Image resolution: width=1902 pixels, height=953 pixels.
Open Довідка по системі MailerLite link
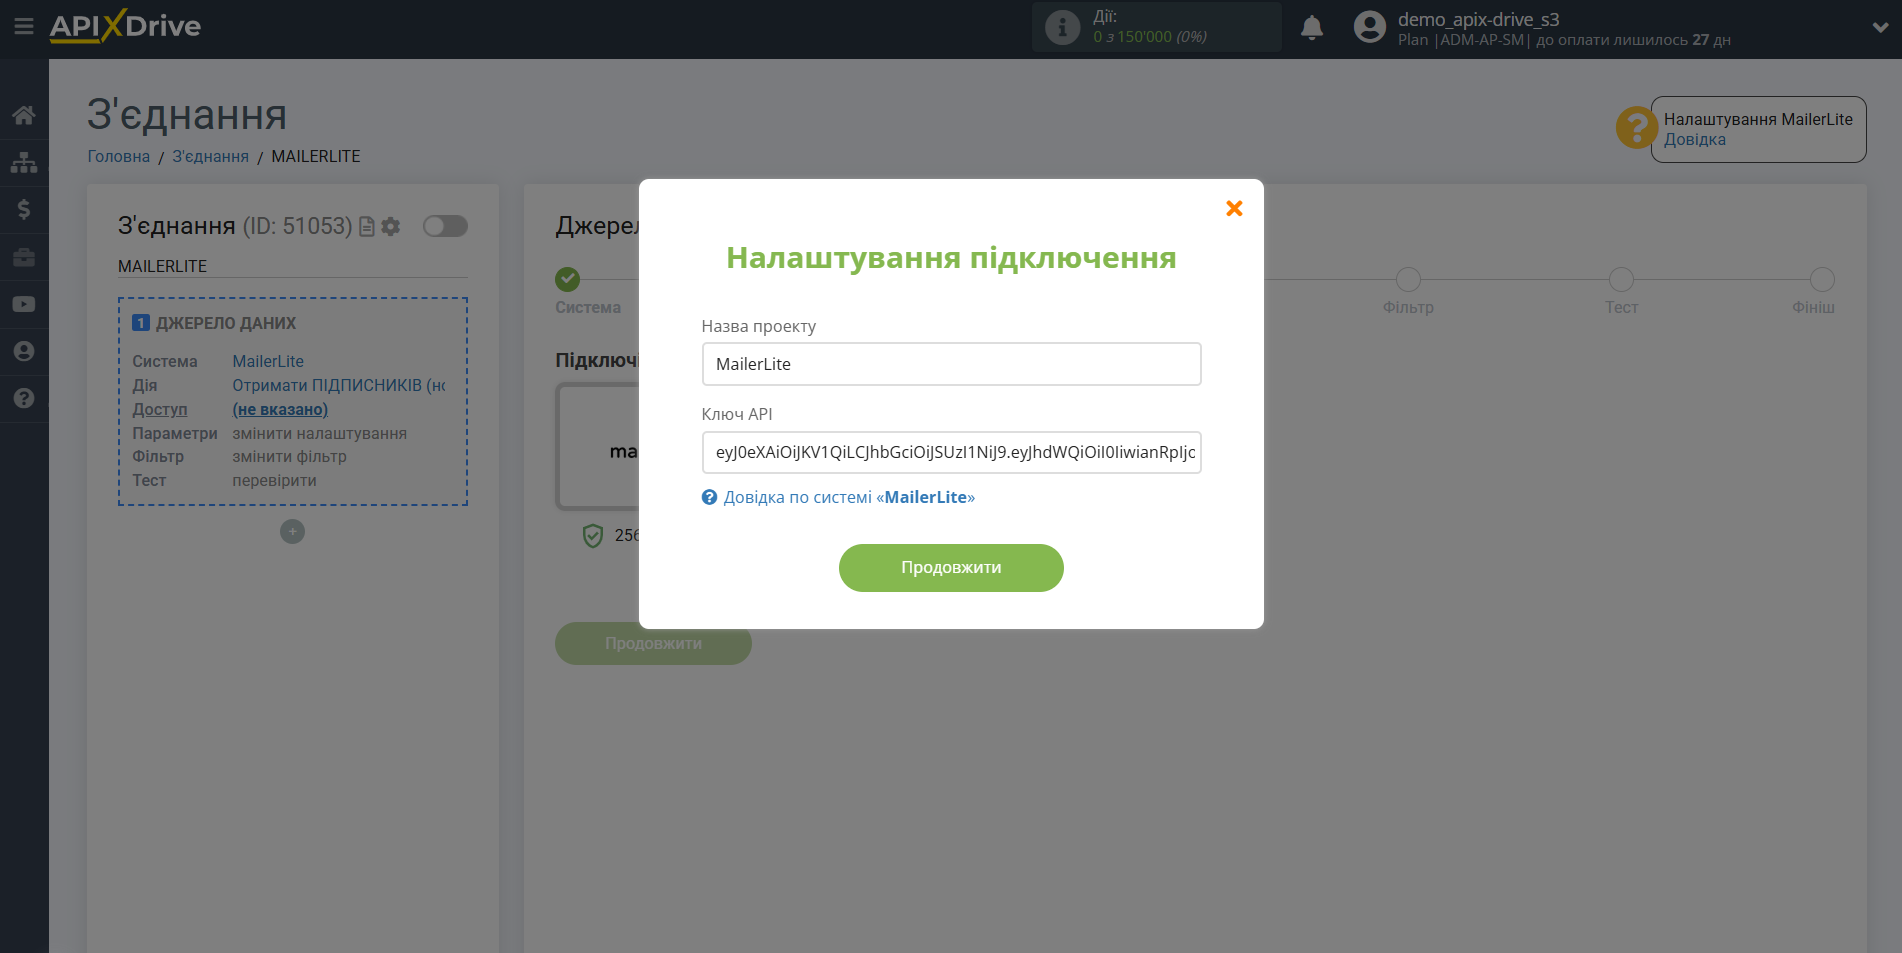[849, 497]
